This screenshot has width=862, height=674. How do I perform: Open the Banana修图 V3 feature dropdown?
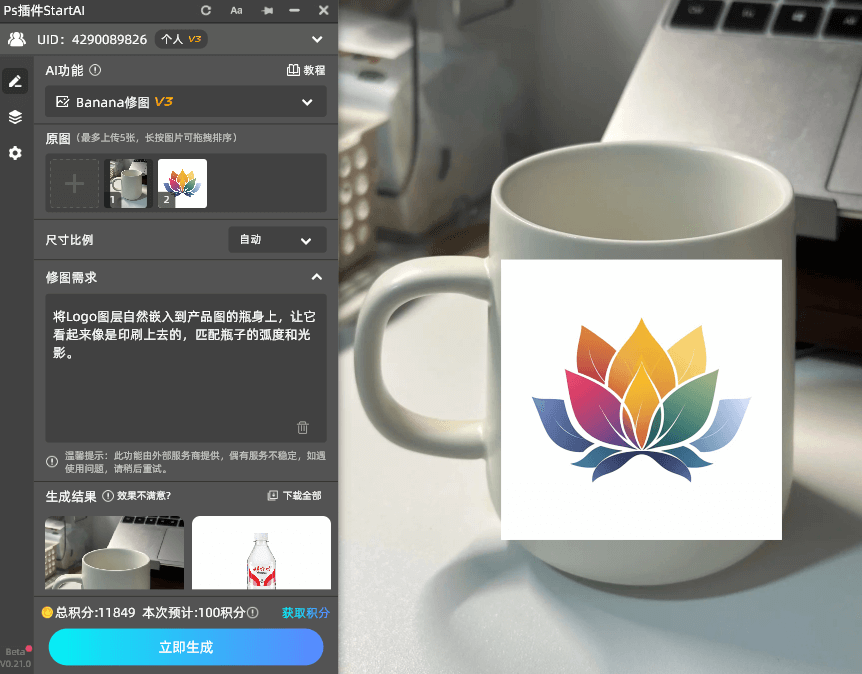click(x=185, y=101)
